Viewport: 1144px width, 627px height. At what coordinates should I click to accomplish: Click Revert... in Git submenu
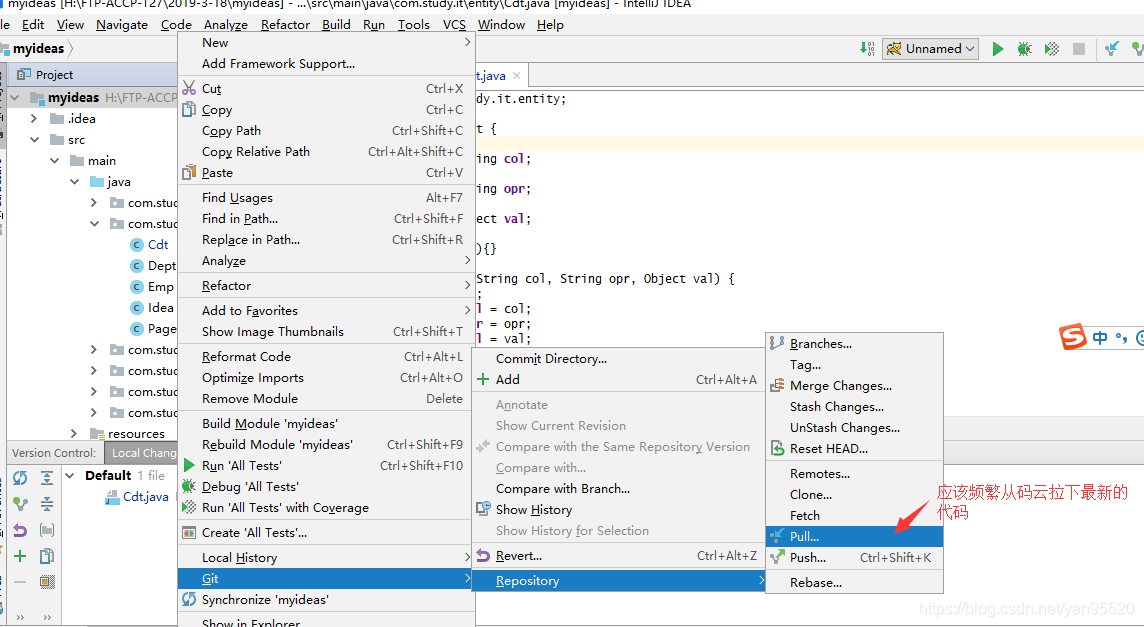(x=619, y=556)
